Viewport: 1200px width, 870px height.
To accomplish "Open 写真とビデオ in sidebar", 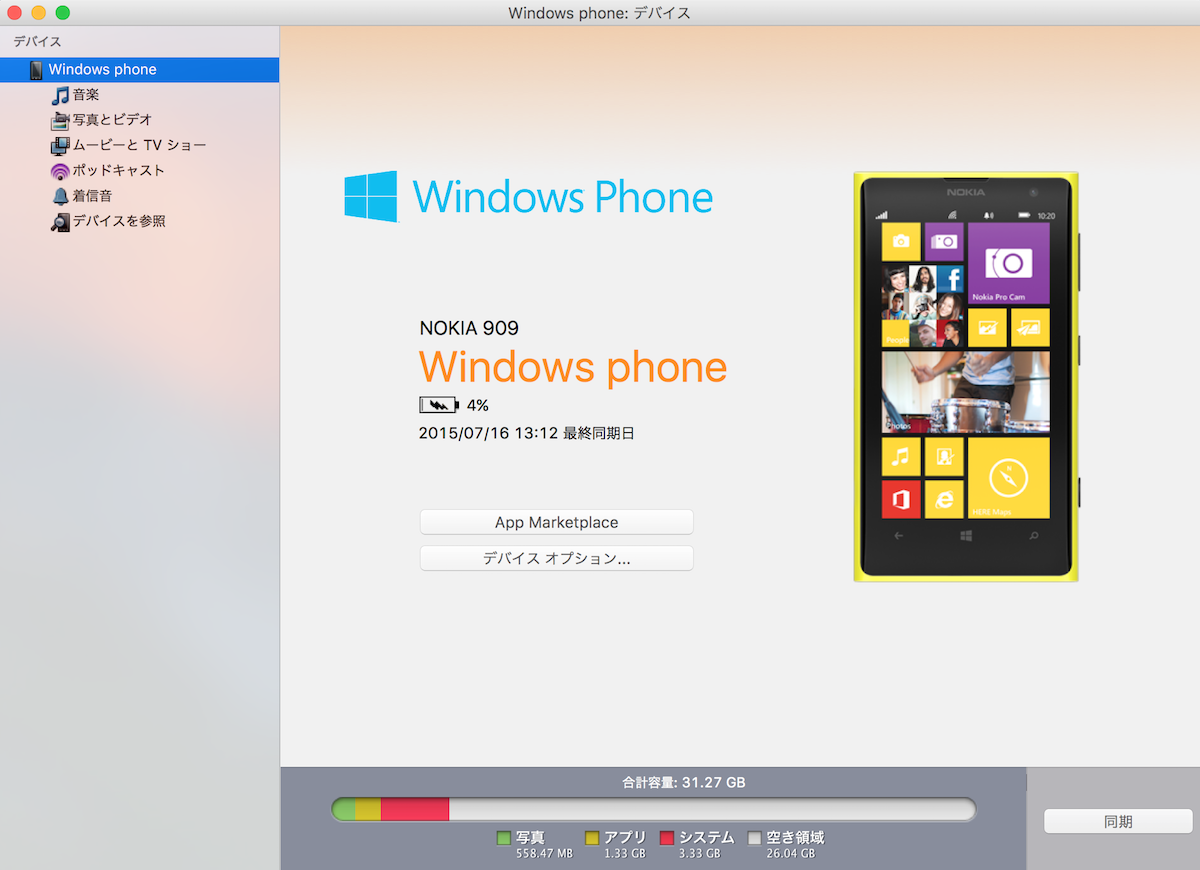I will [112, 120].
